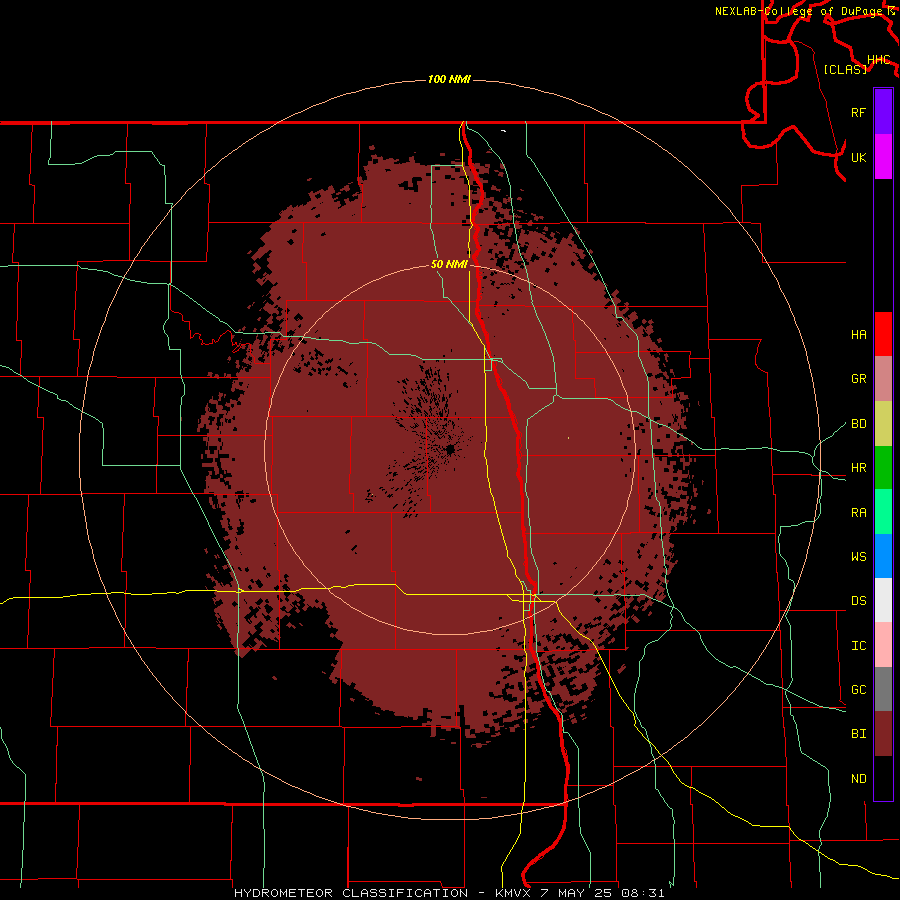Click the GC legend label
900x900 pixels.
pyautogui.click(x=858, y=690)
